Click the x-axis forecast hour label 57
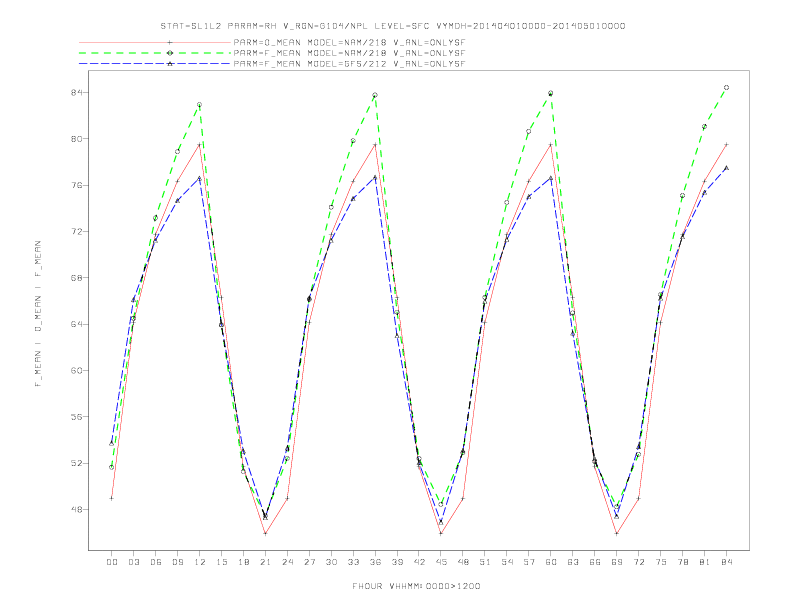The image size is (792, 612). 529,562
